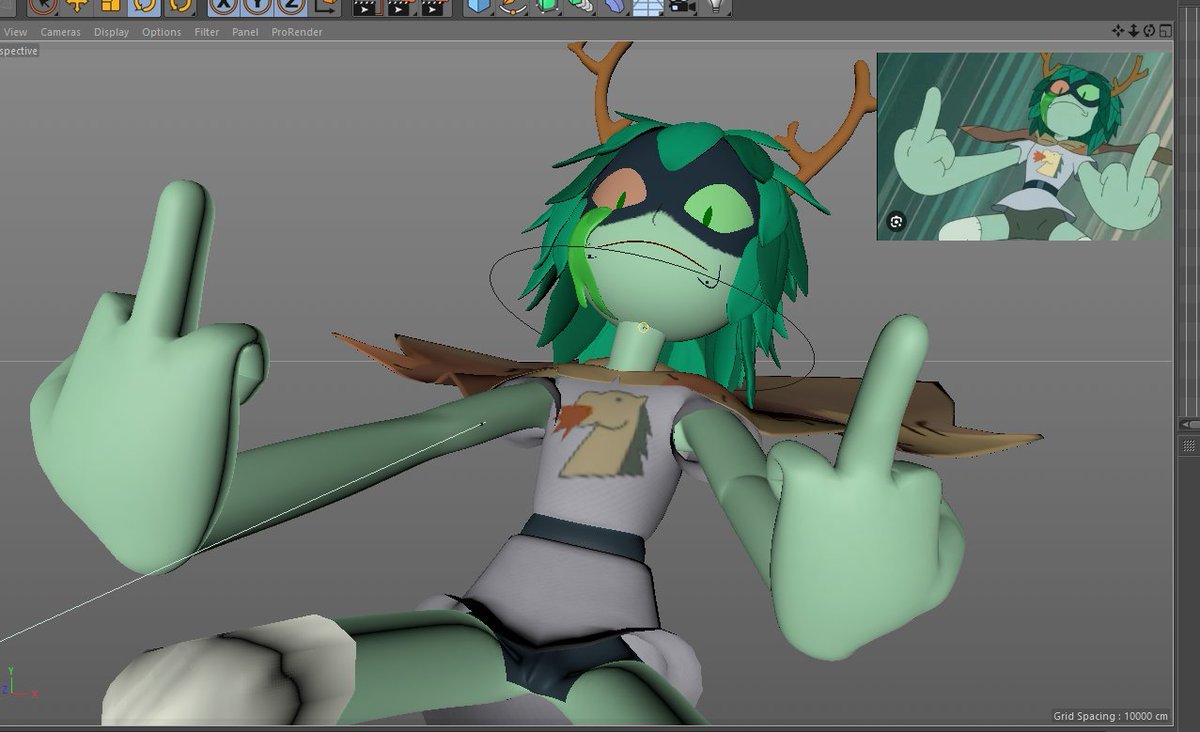The width and height of the screenshot is (1200, 732).
Task: Click the viewport dolly zoom icon
Action: pyautogui.click(x=1133, y=31)
